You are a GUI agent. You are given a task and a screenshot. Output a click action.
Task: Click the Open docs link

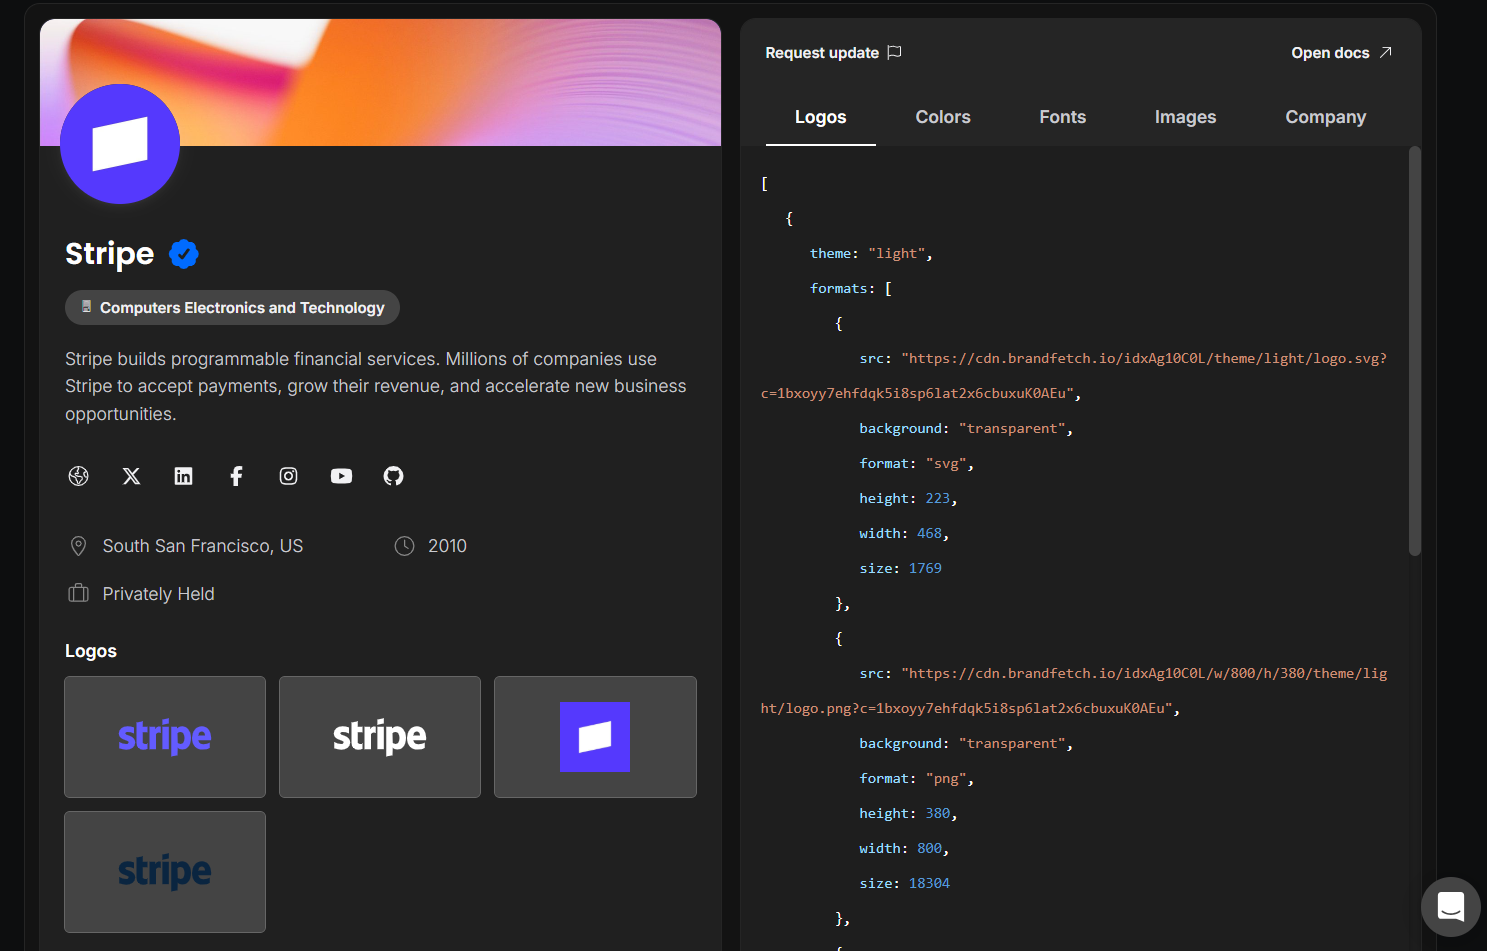coord(1341,52)
